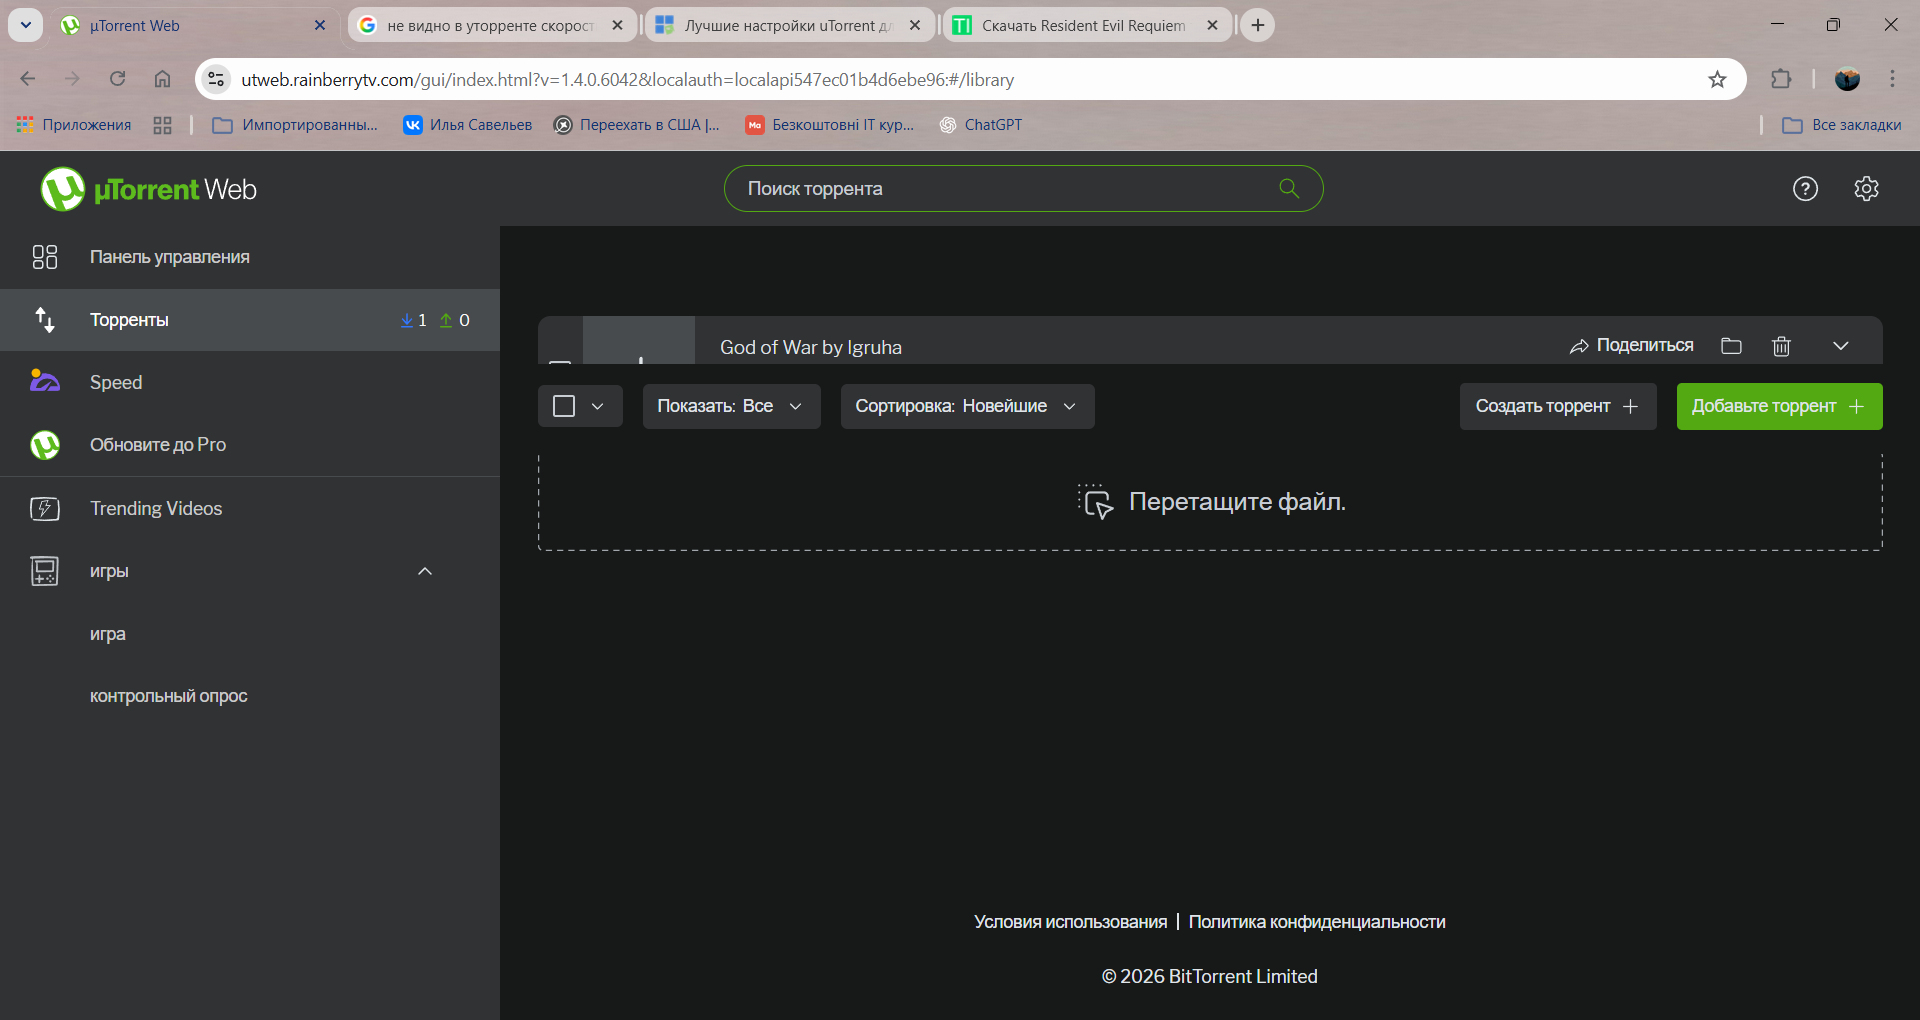Open the 'Показать: Все' filter dropdown
This screenshot has width=1920, height=1020.
[x=731, y=406]
